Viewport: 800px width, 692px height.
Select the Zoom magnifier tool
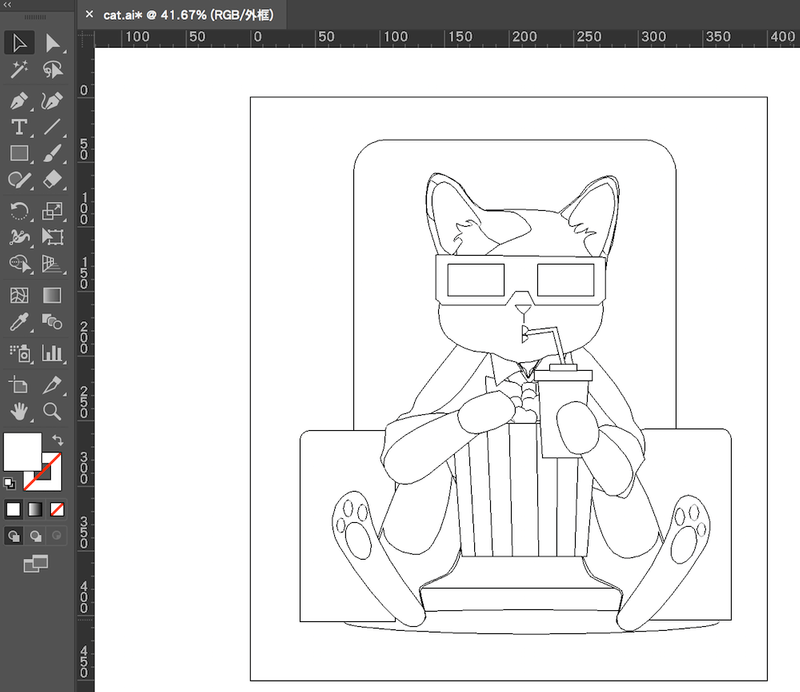click(x=52, y=410)
